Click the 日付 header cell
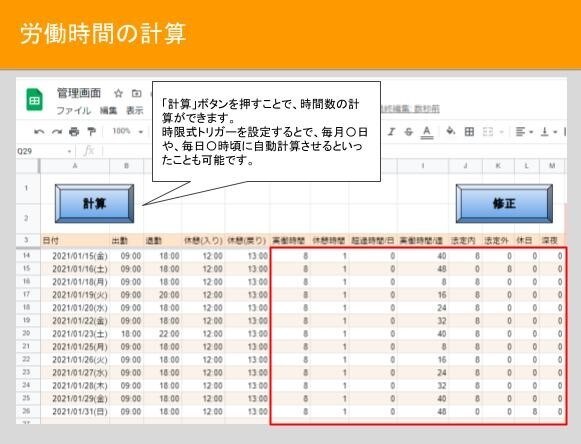The image size is (581, 444). pos(75,241)
